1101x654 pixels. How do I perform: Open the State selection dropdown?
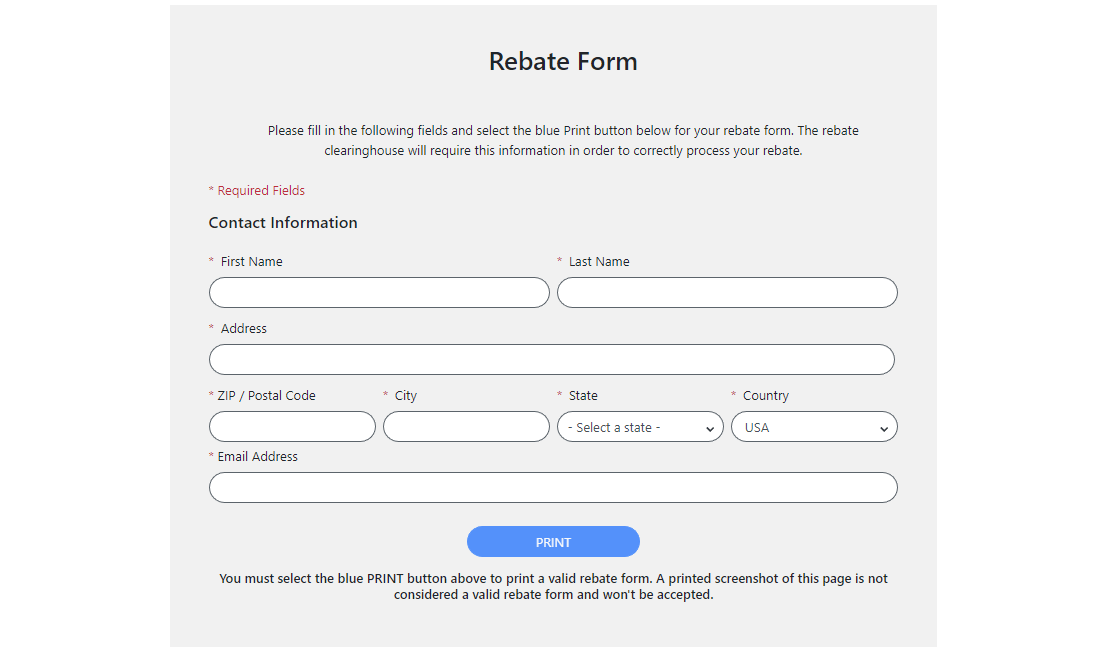(640, 426)
